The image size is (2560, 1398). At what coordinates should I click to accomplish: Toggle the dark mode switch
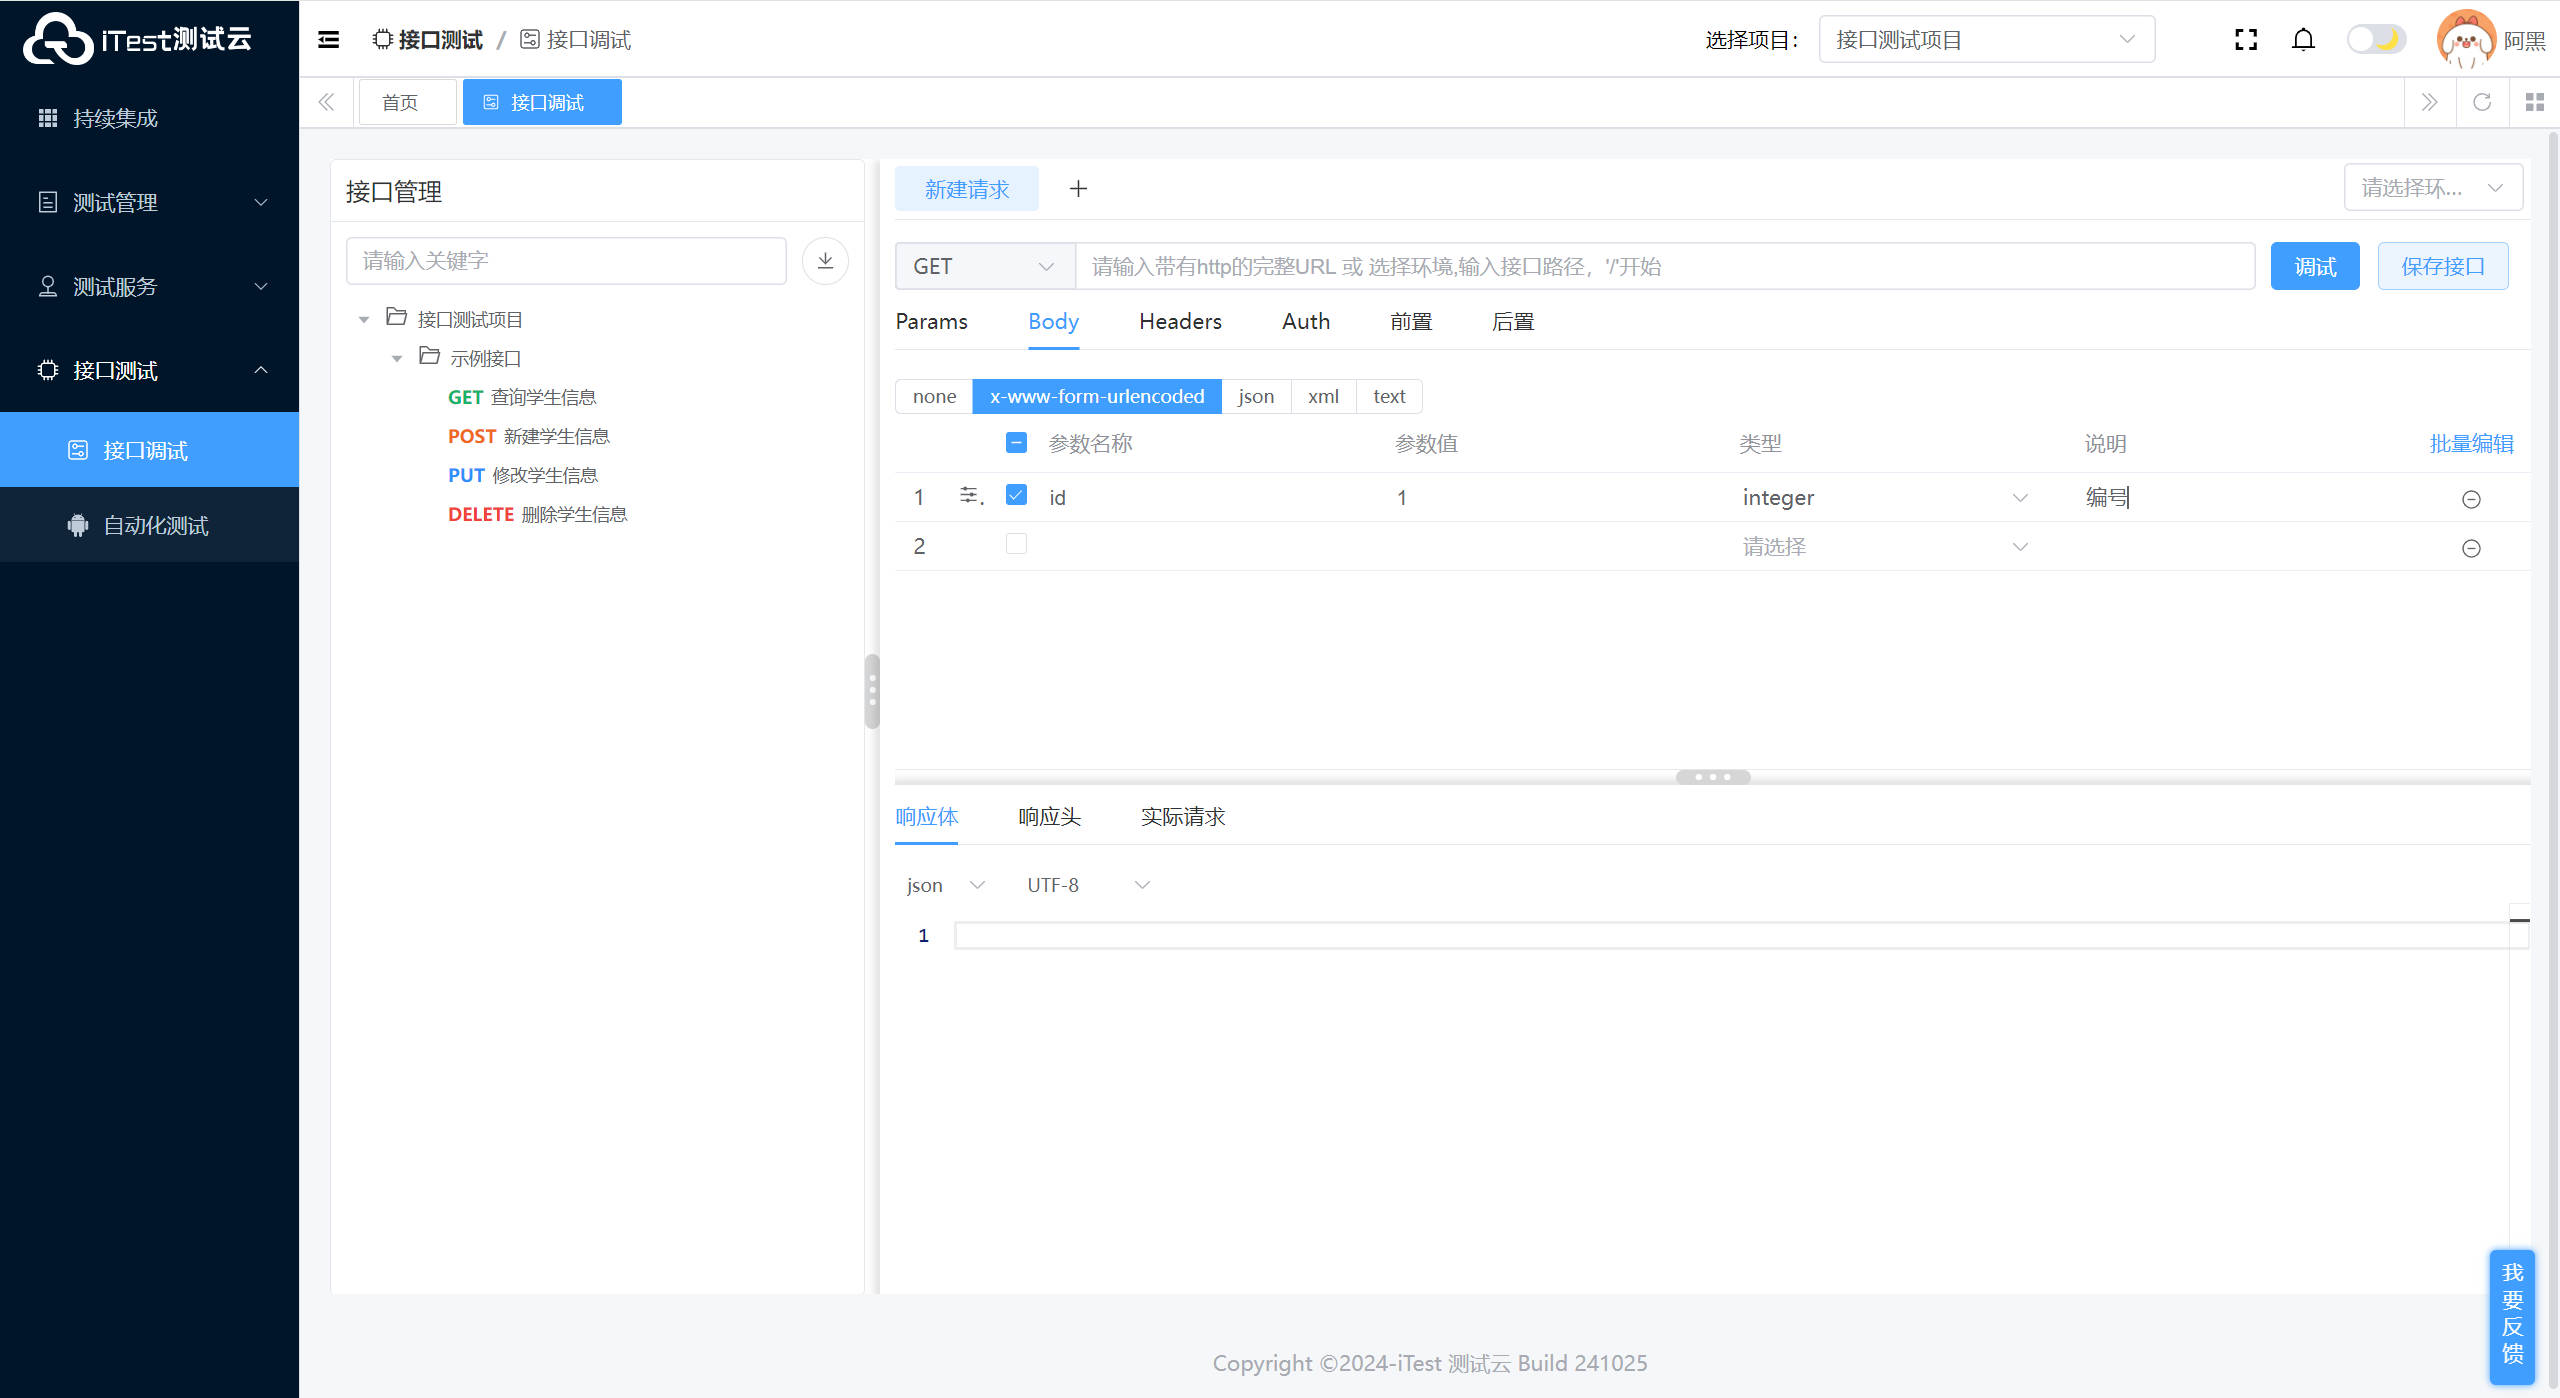point(2376,40)
